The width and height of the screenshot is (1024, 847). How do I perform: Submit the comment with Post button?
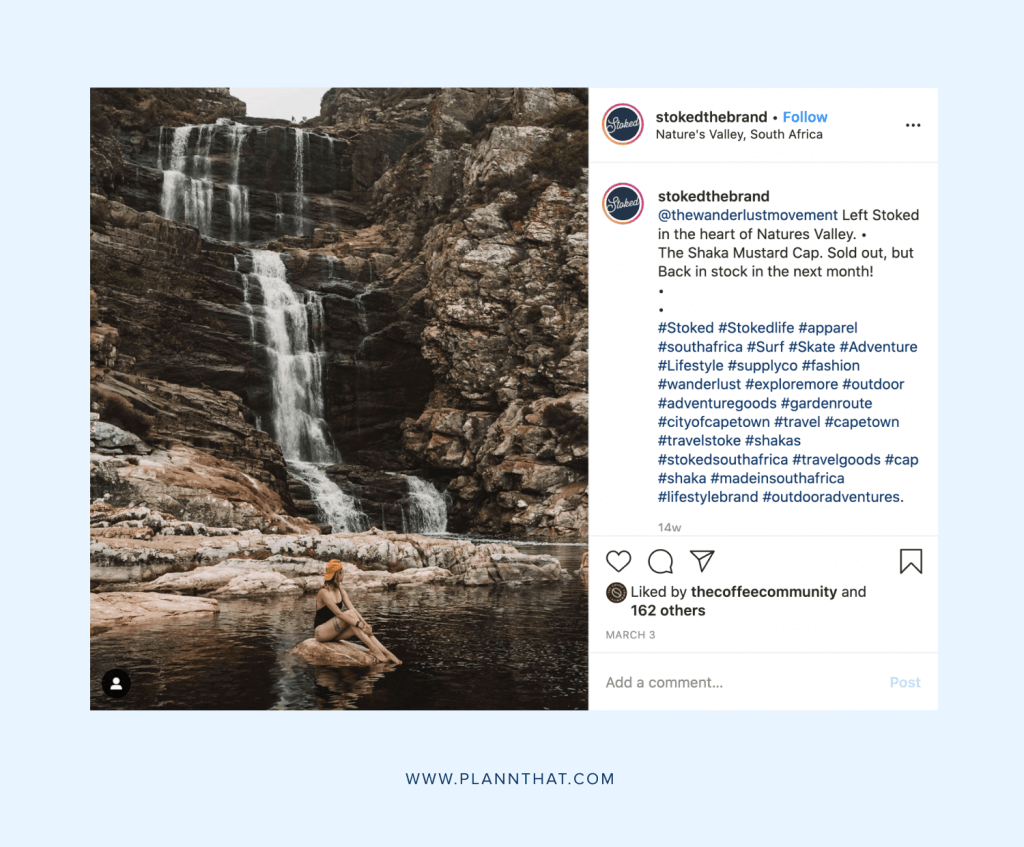click(x=904, y=682)
